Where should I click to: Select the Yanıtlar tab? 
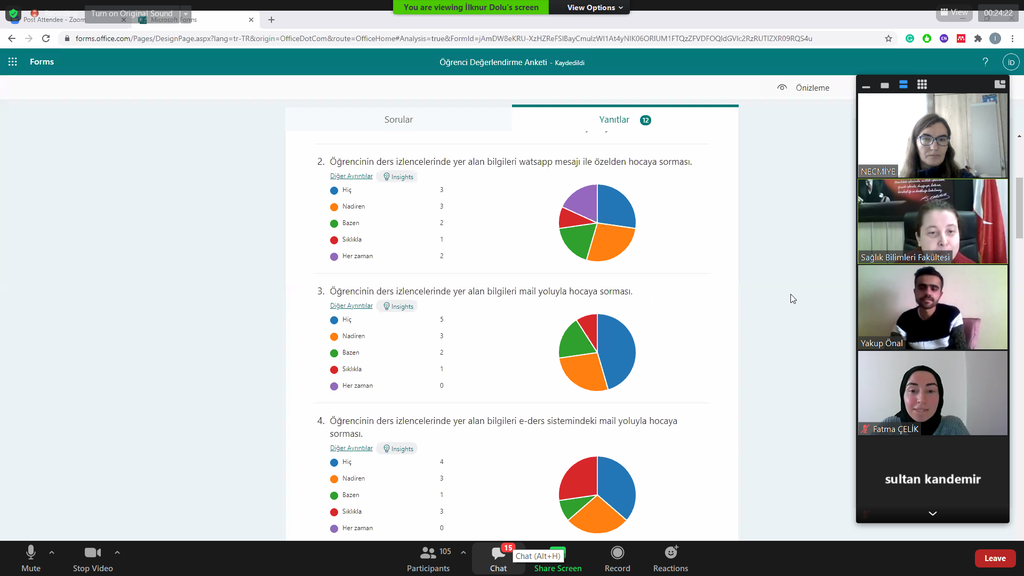click(x=614, y=120)
